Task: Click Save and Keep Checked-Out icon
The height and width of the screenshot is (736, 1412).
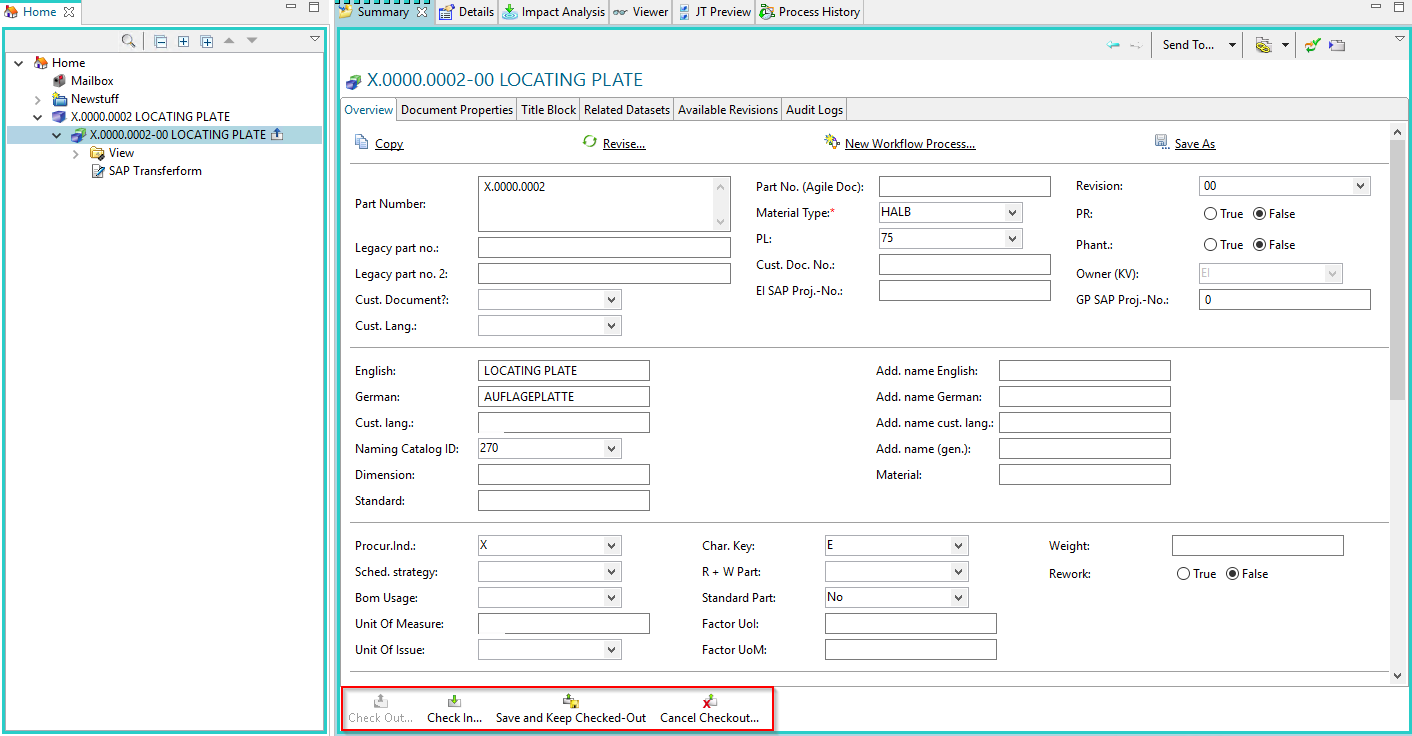Action: coord(571,702)
